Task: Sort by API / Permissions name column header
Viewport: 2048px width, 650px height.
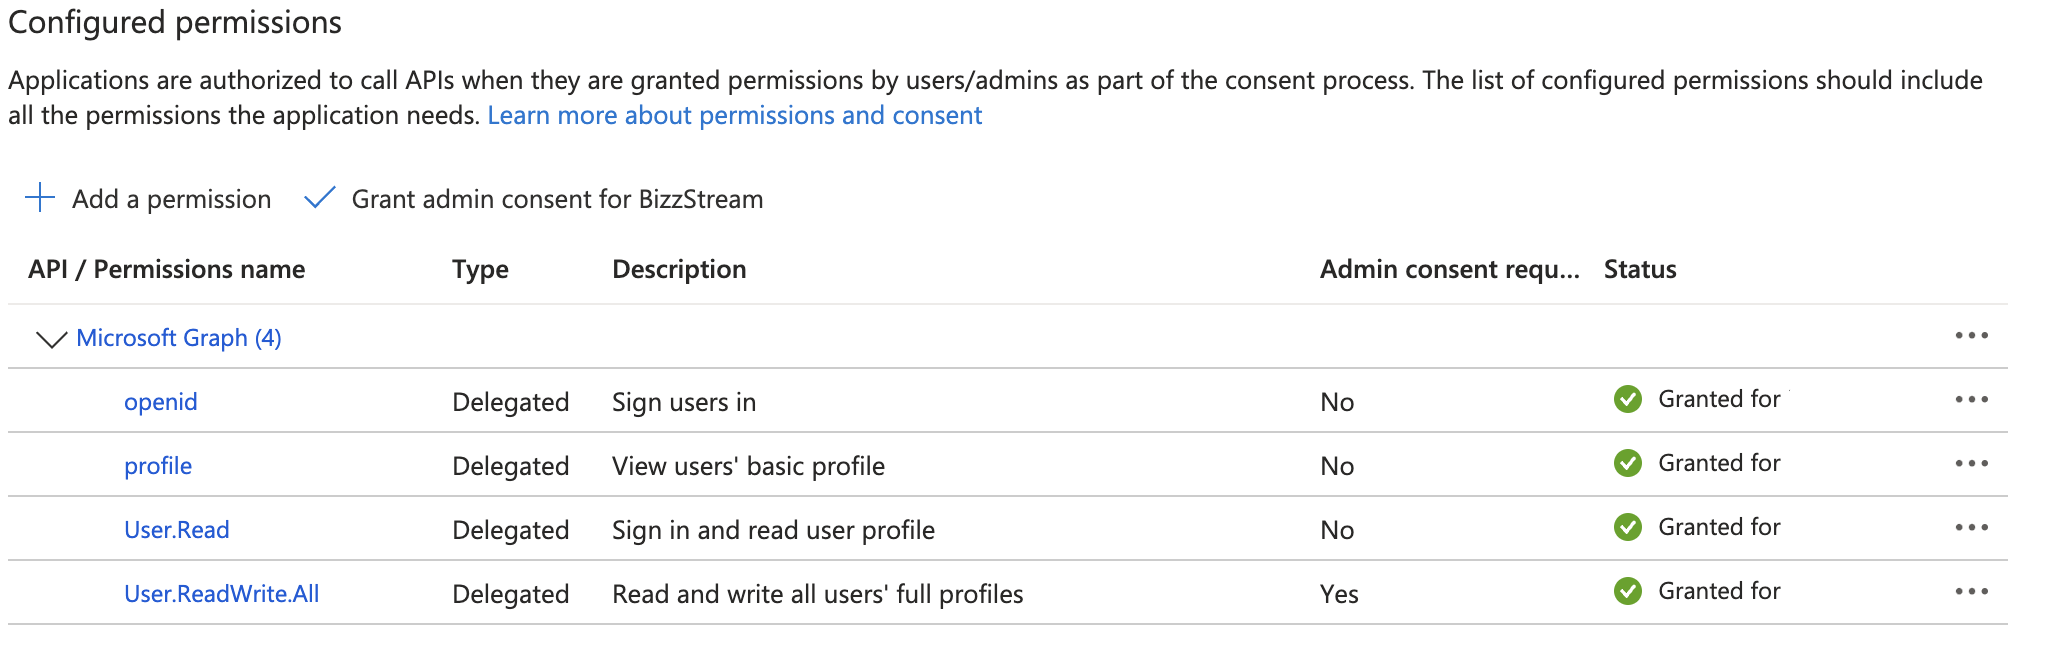Action: pyautogui.click(x=166, y=269)
